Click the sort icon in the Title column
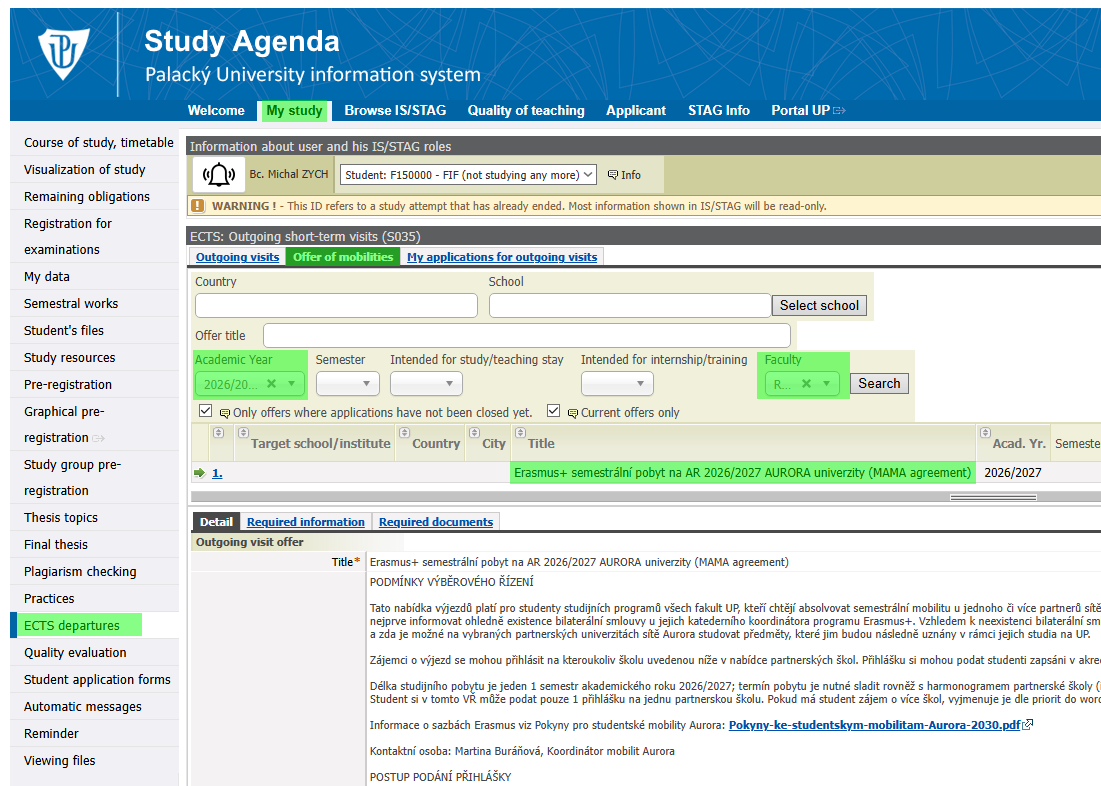Screen dimensions: 1101x786 [520, 433]
